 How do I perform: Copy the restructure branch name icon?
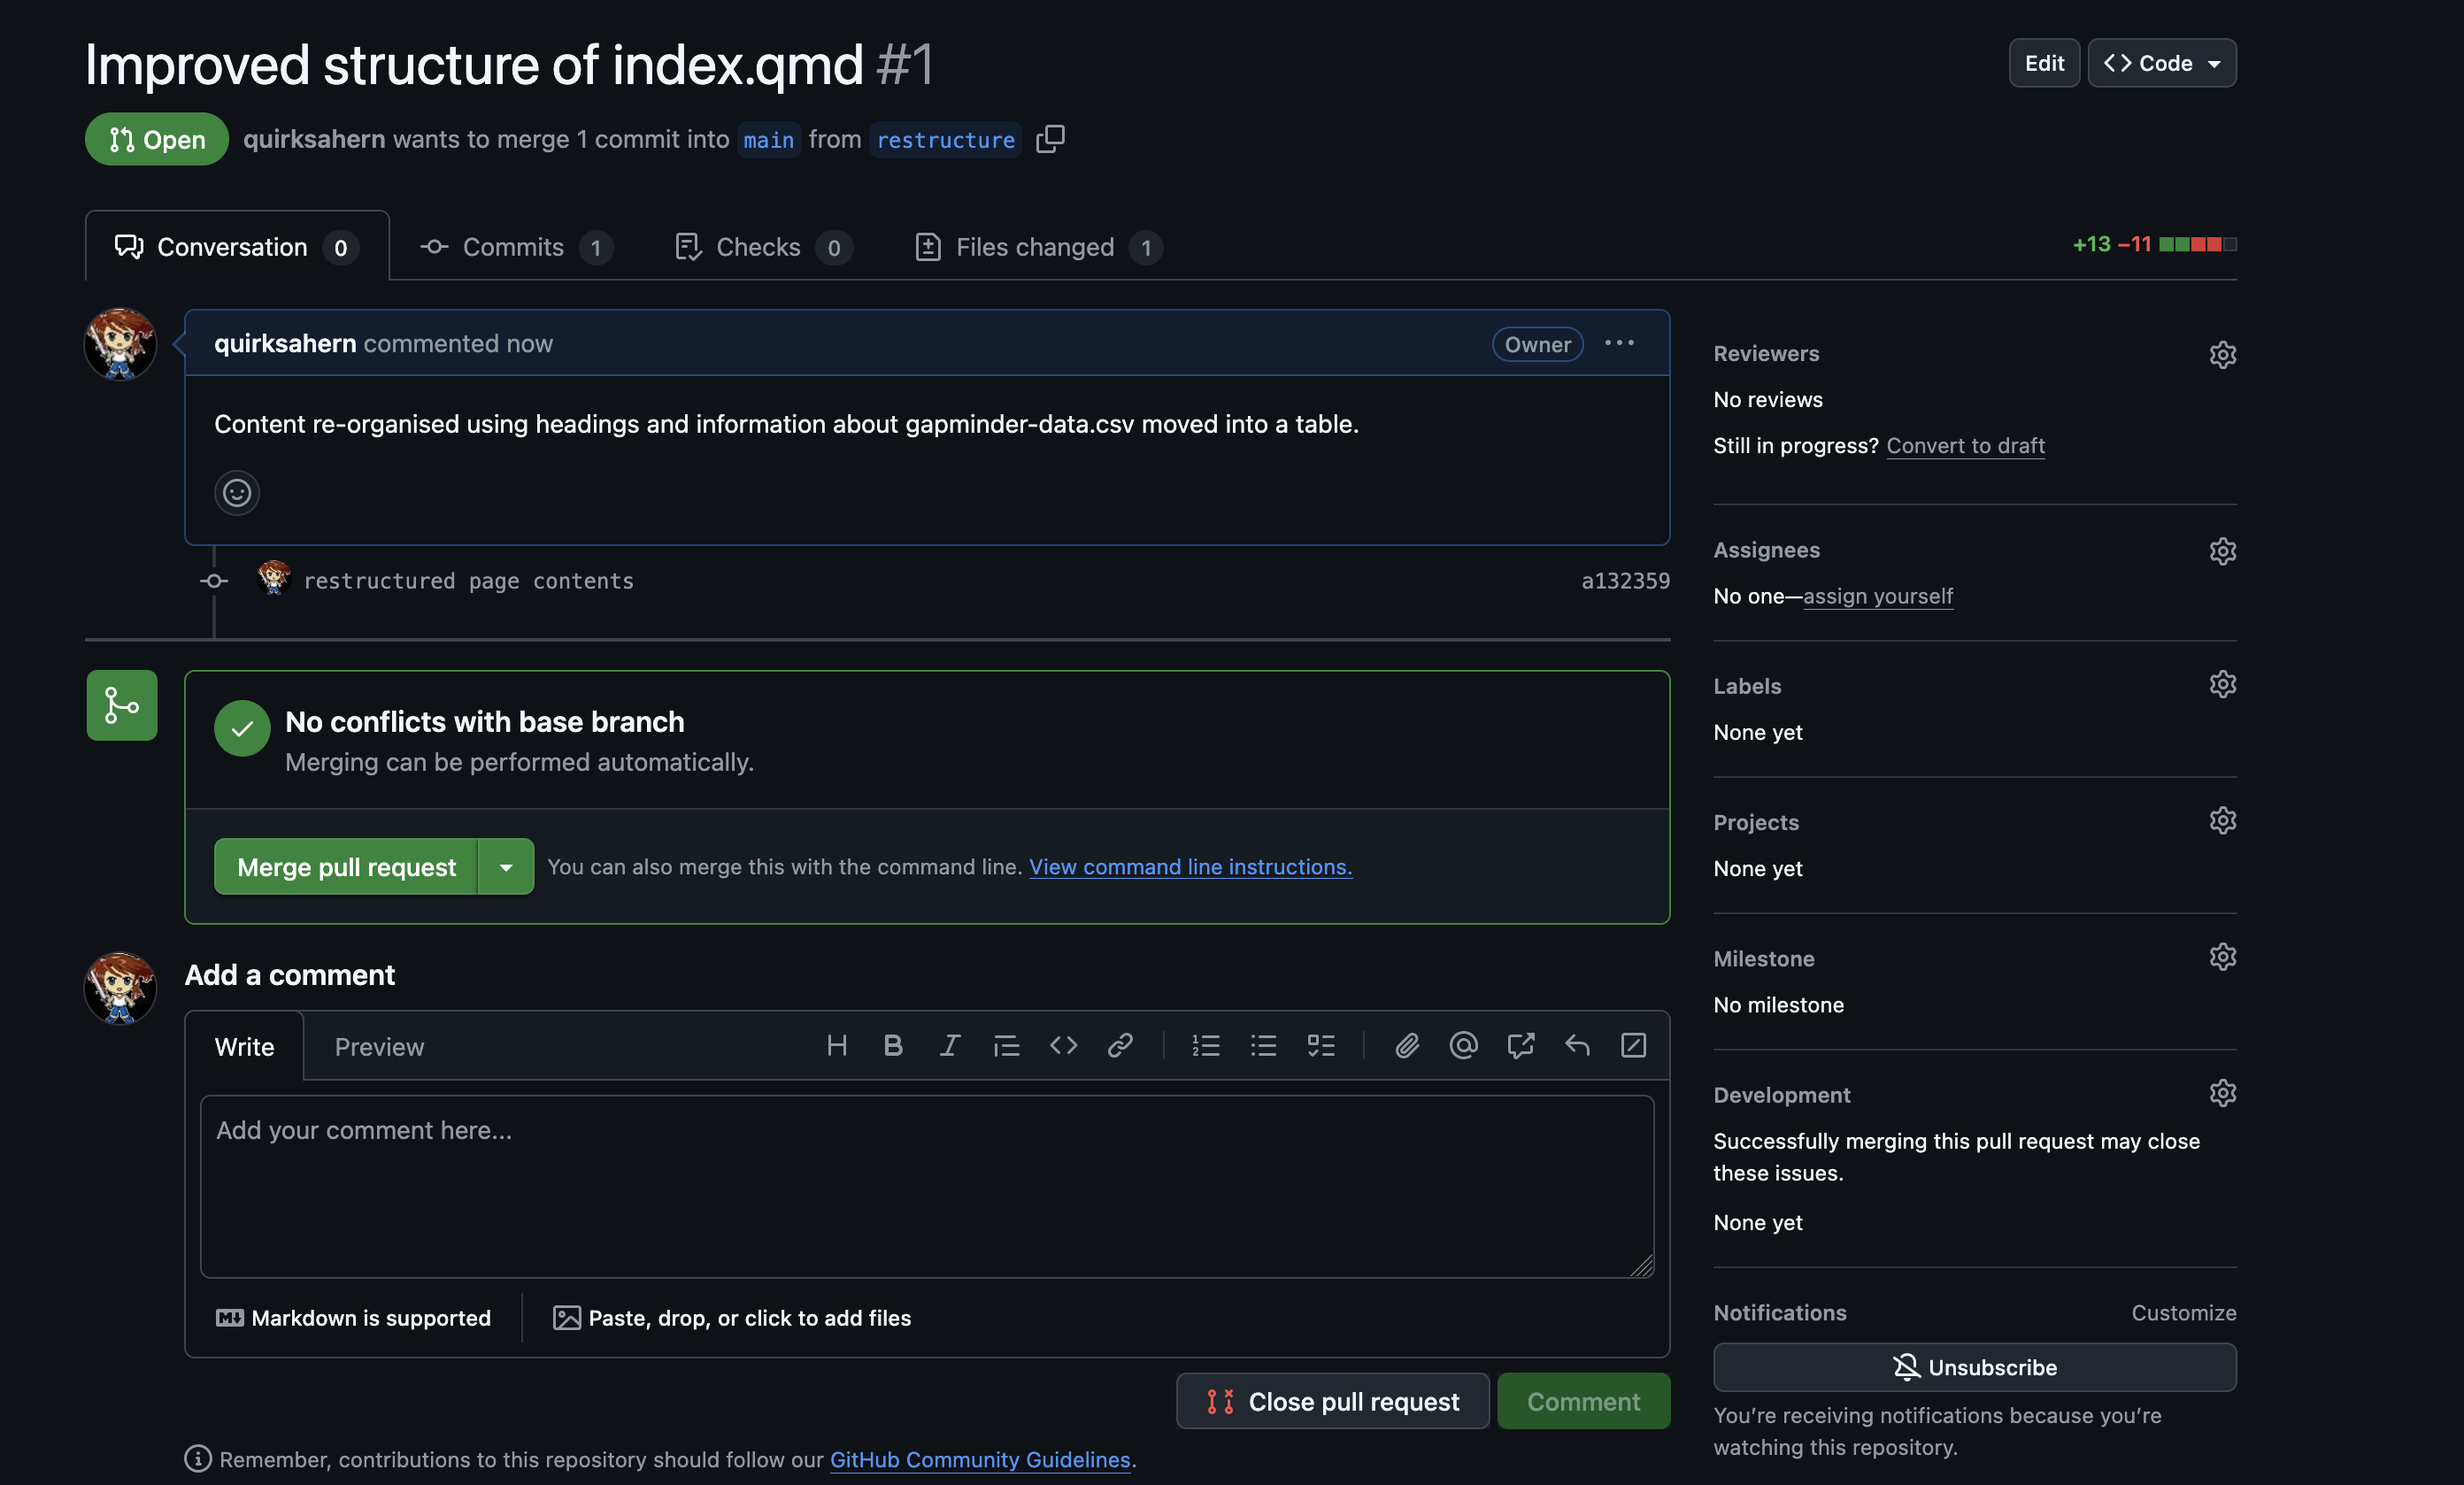tap(1050, 139)
